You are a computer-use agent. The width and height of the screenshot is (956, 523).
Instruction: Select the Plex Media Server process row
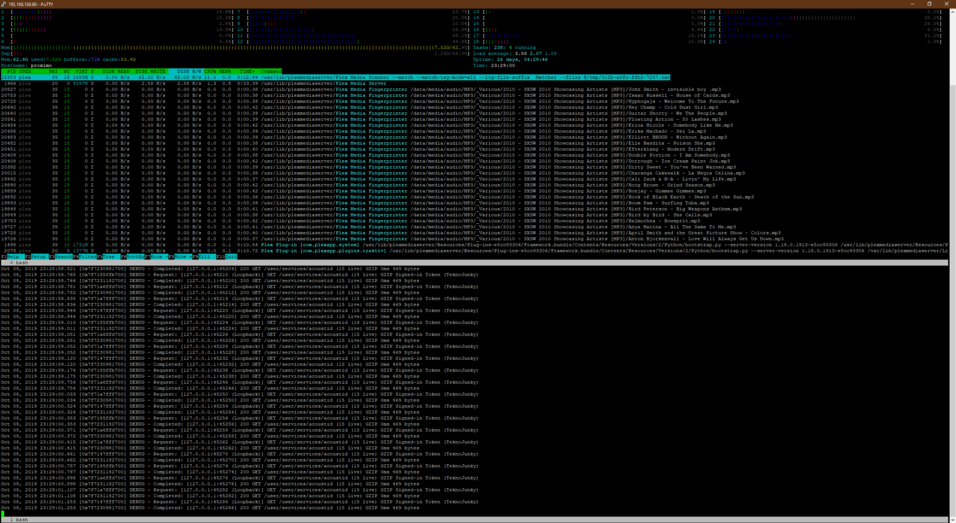[194, 84]
